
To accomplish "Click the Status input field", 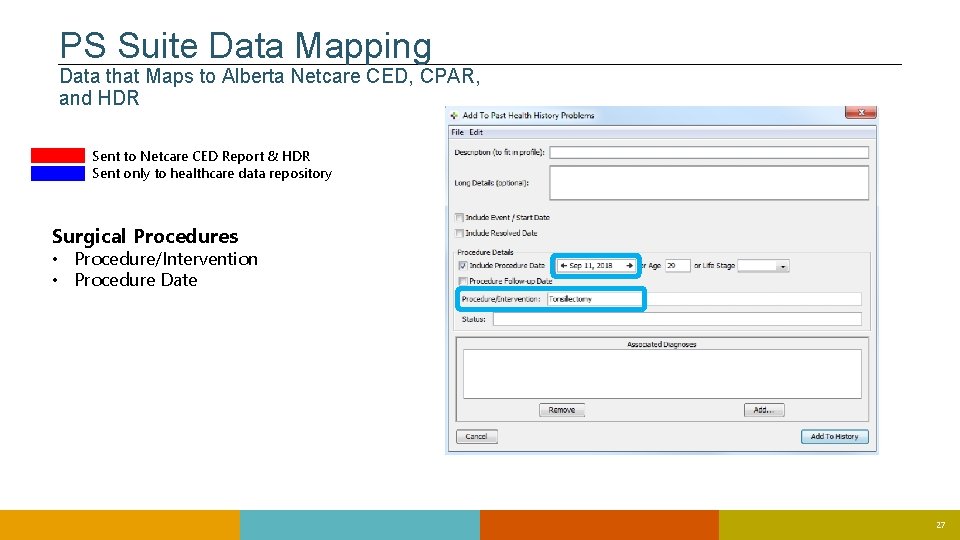I will tap(677, 319).
